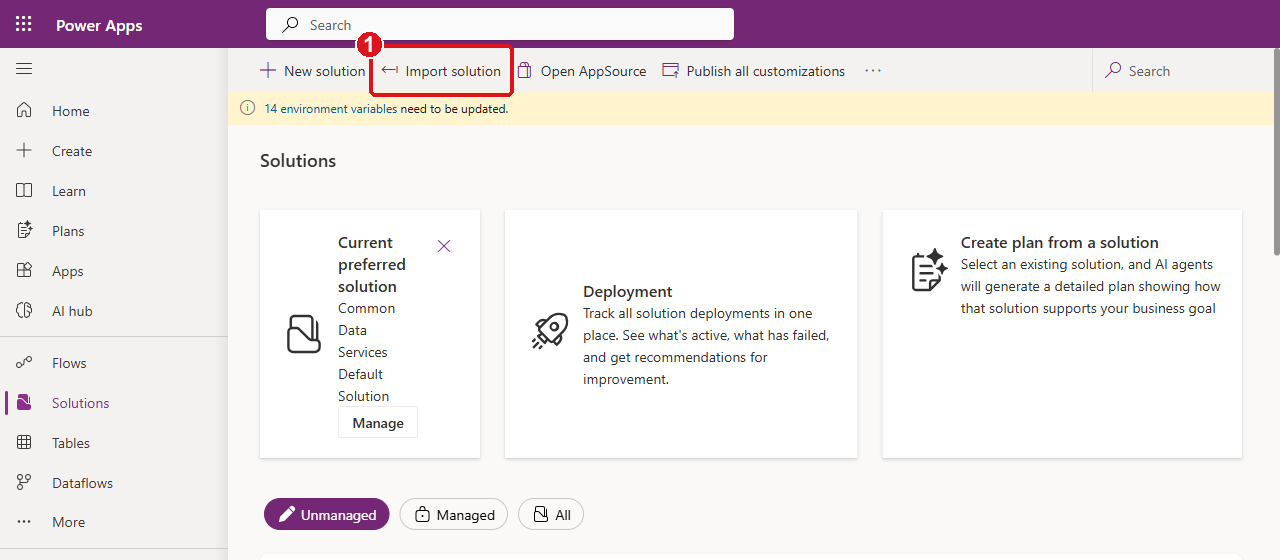Select the Unmanaged filter pill

click(327, 515)
